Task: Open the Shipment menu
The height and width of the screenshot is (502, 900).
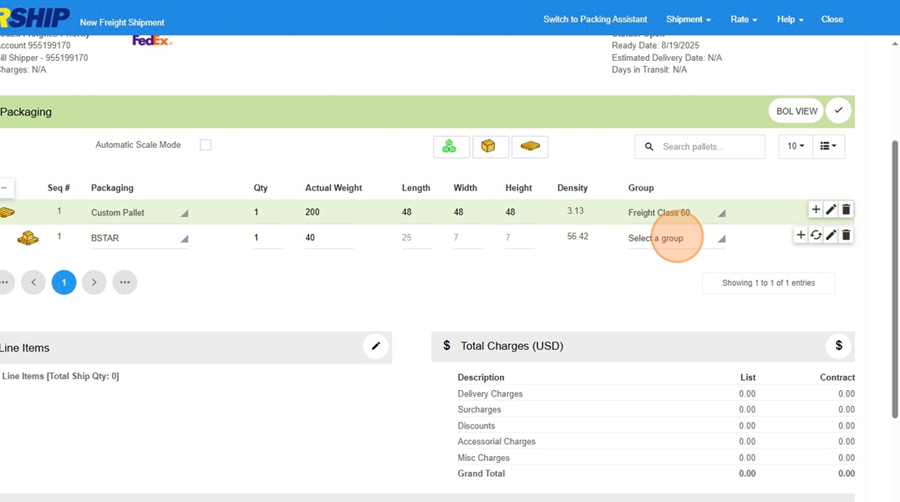Action: tap(688, 19)
